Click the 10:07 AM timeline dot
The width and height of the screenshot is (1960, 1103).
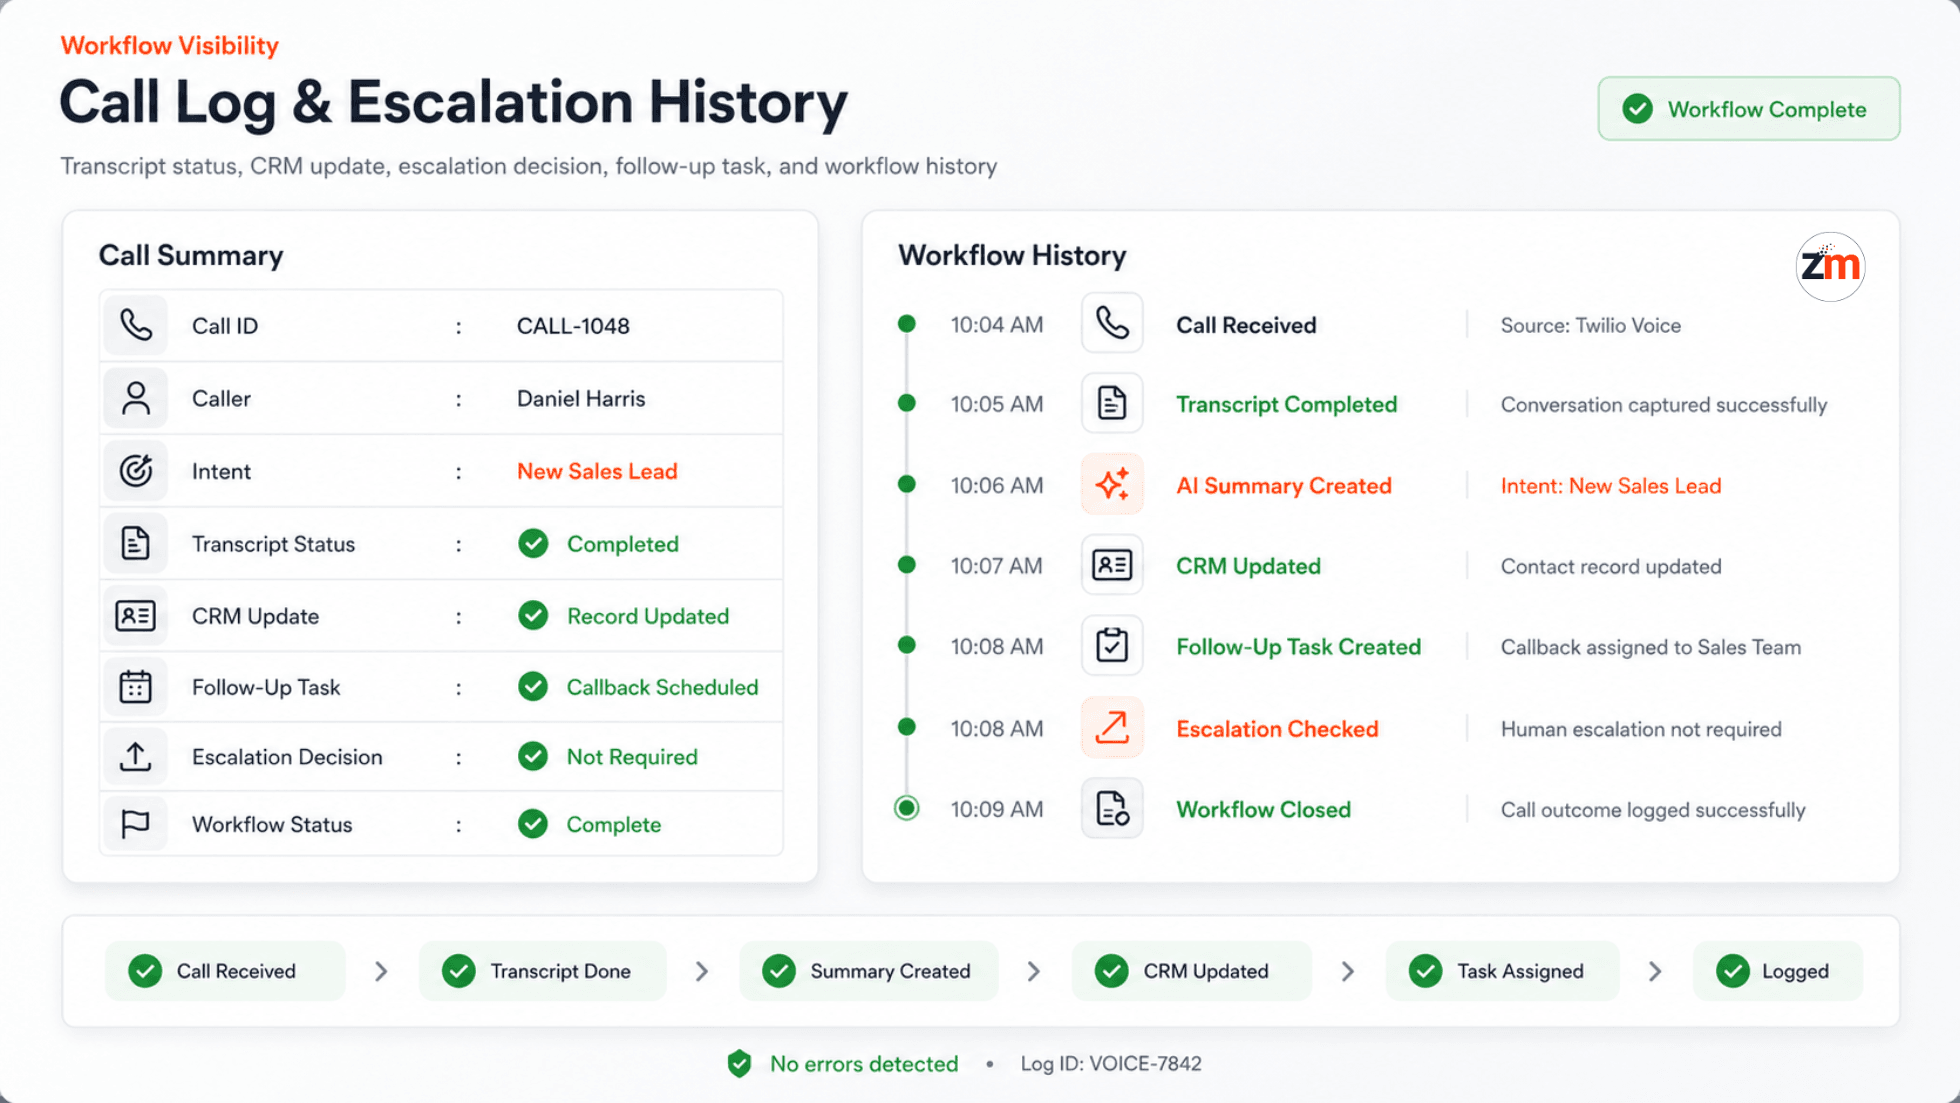[907, 565]
